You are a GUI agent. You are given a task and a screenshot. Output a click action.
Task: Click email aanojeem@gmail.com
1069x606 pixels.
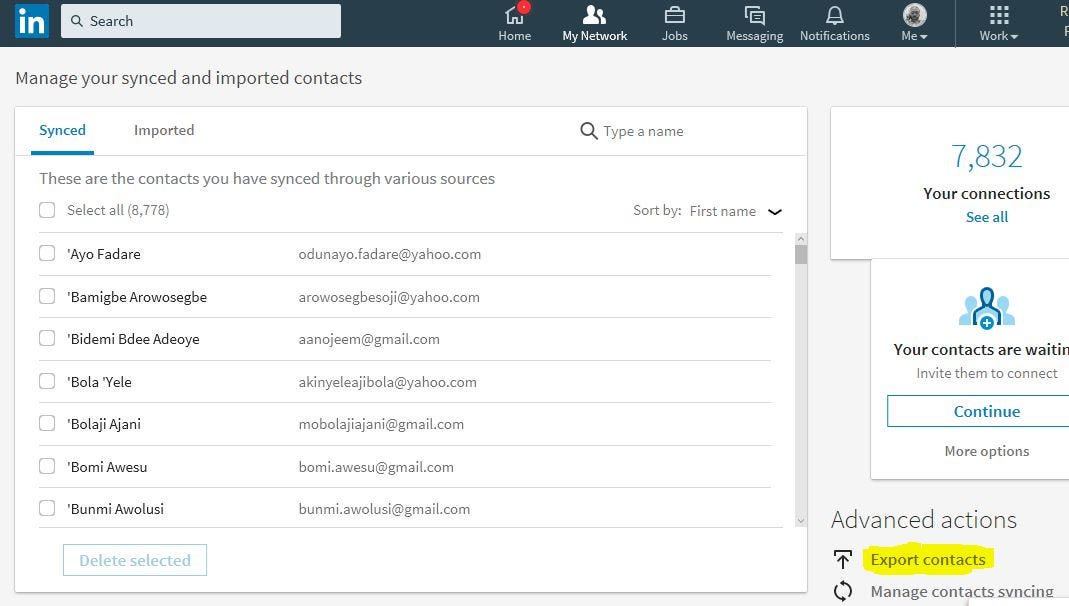[x=369, y=339]
